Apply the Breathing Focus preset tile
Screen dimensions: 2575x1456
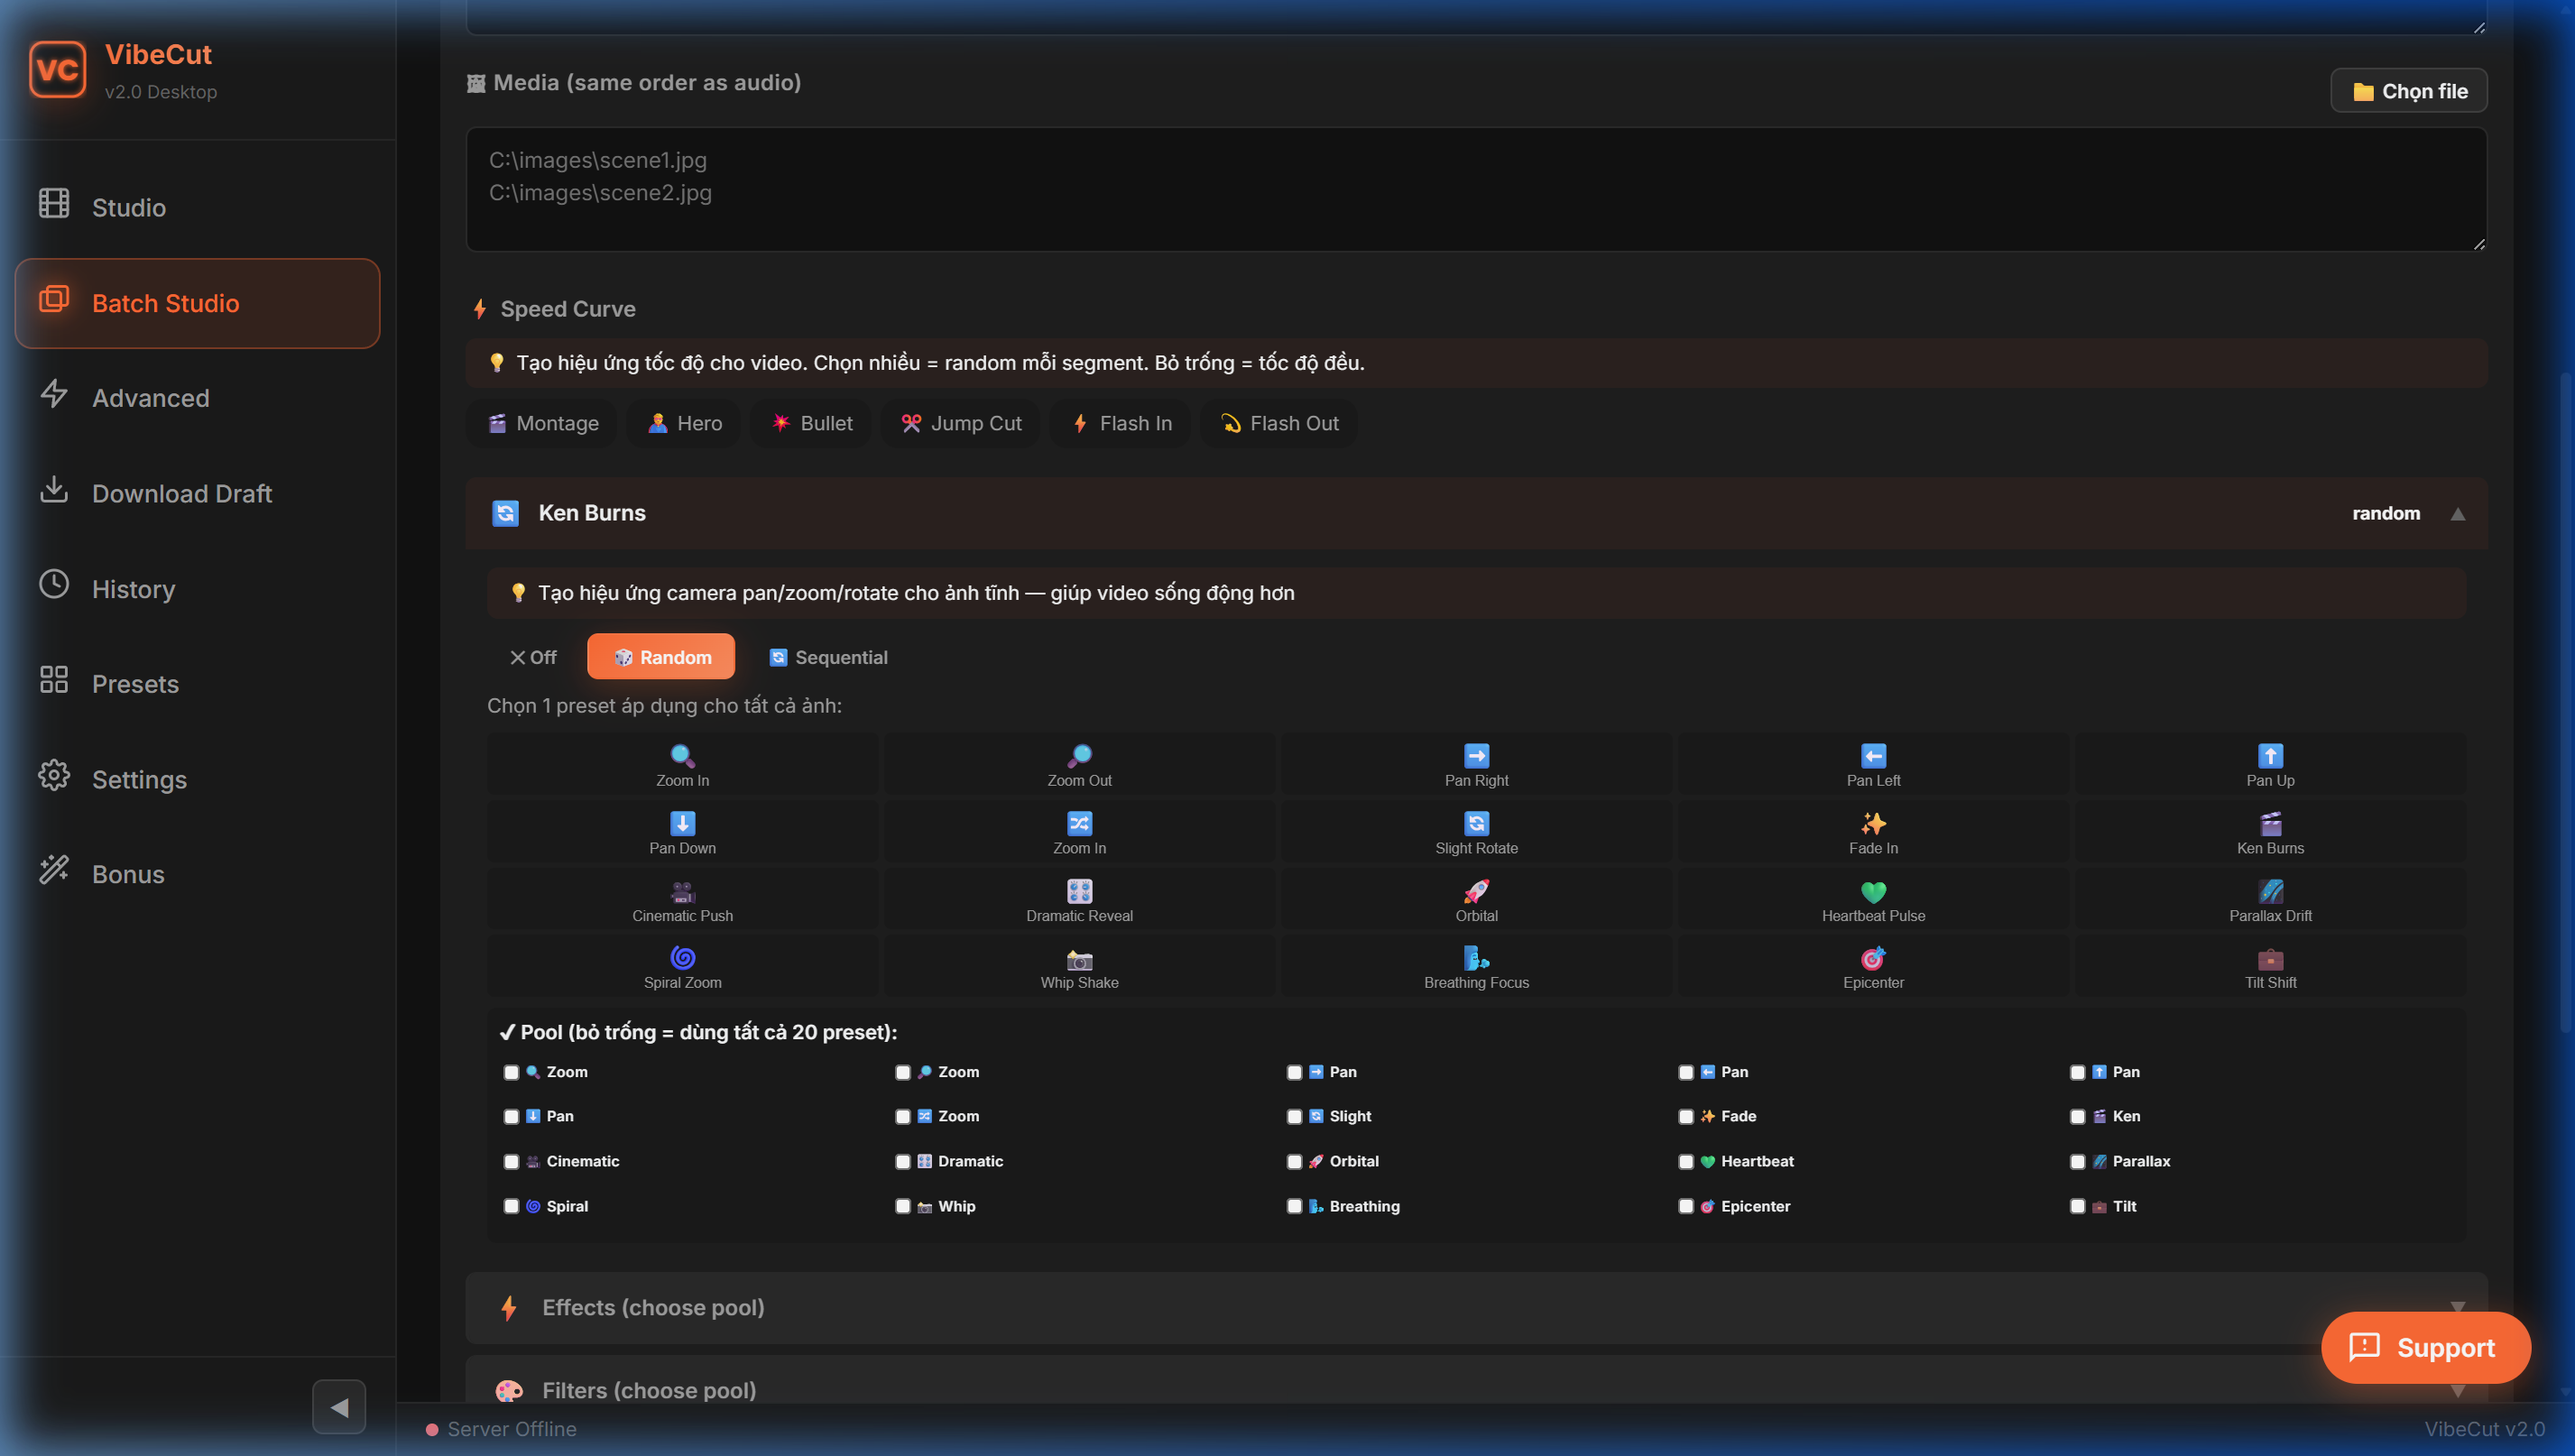(1476, 967)
